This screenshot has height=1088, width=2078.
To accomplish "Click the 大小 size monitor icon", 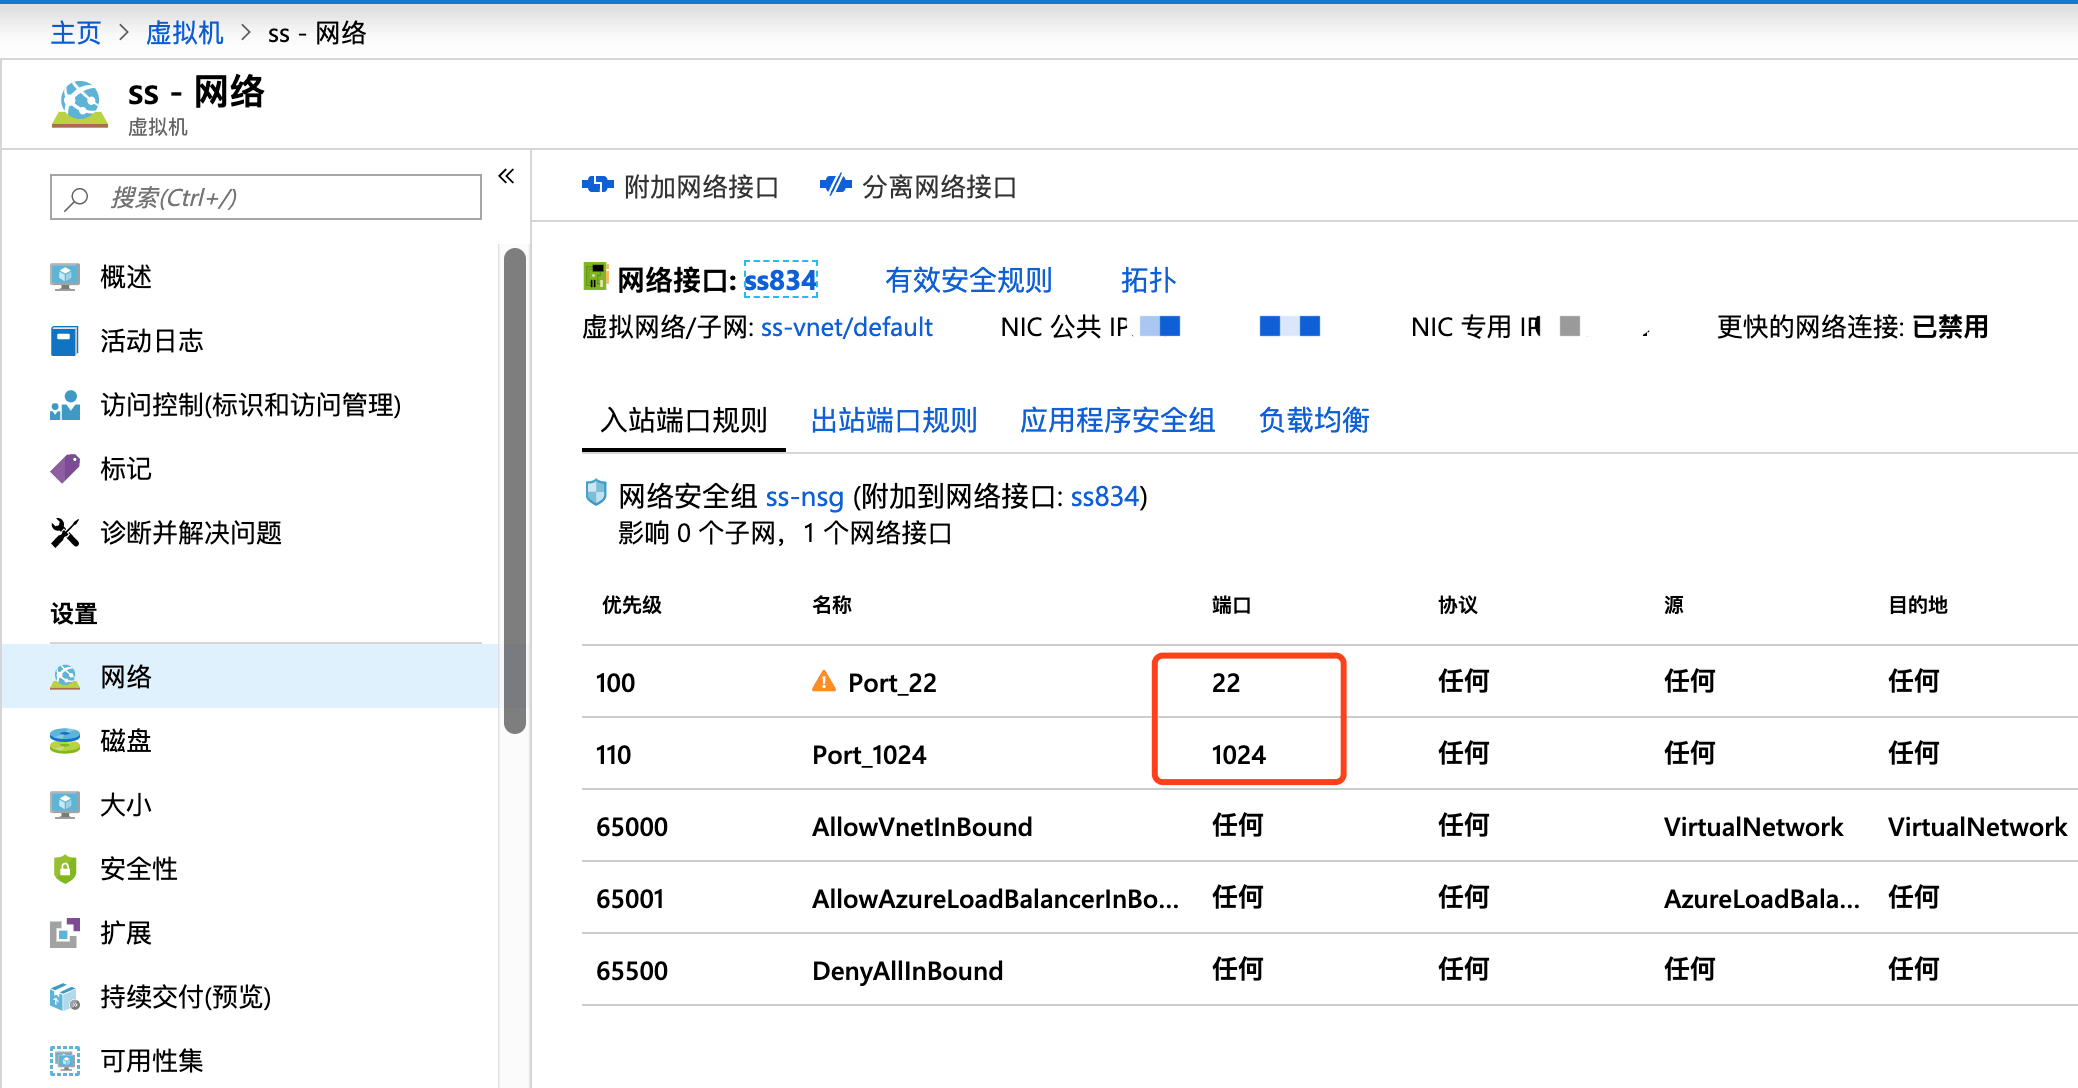I will (x=65, y=805).
